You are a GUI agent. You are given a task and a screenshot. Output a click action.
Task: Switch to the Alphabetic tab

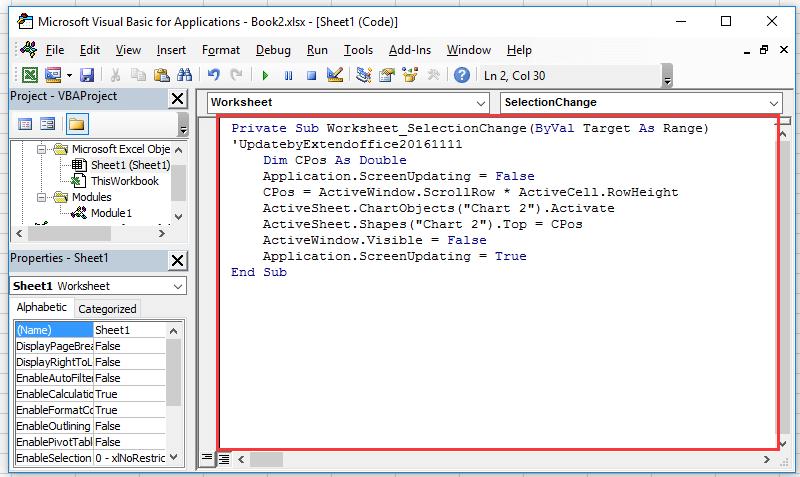[41, 307]
